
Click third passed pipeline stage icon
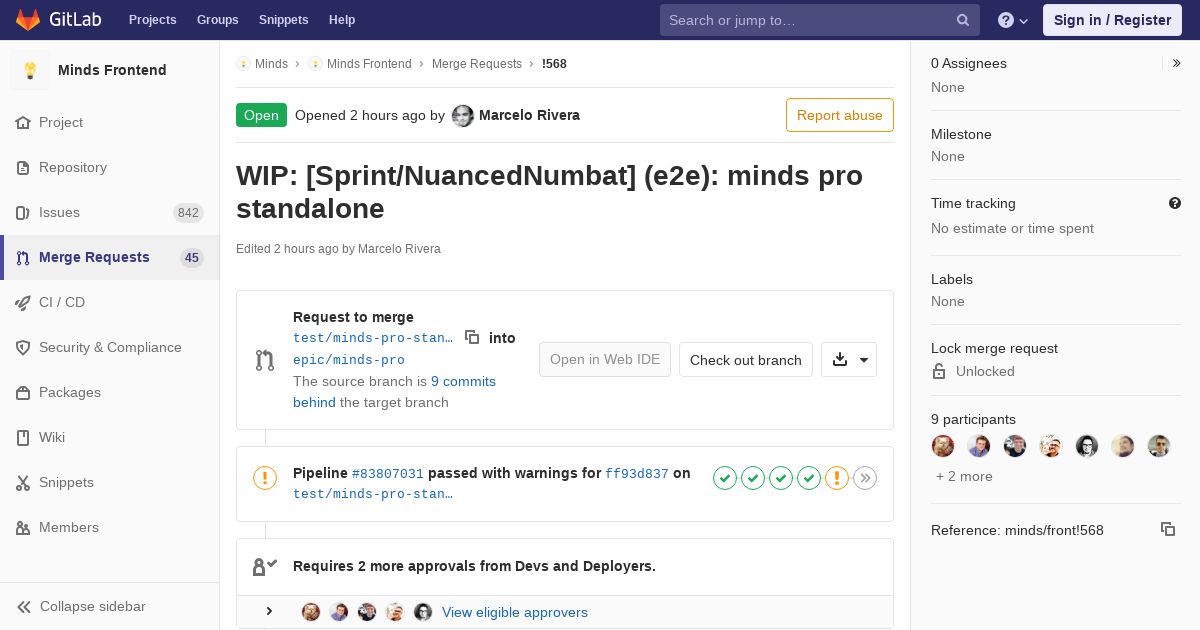tap(781, 478)
